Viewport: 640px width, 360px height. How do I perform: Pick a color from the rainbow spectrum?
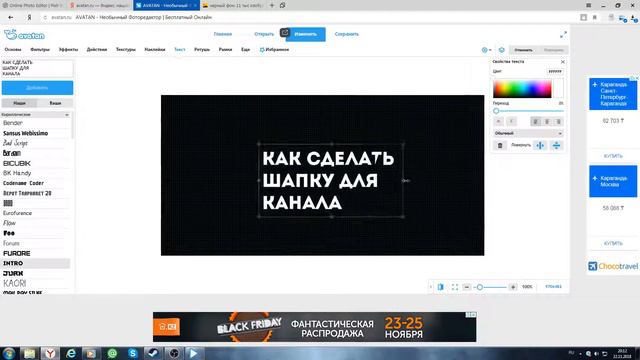tap(522, 89)
